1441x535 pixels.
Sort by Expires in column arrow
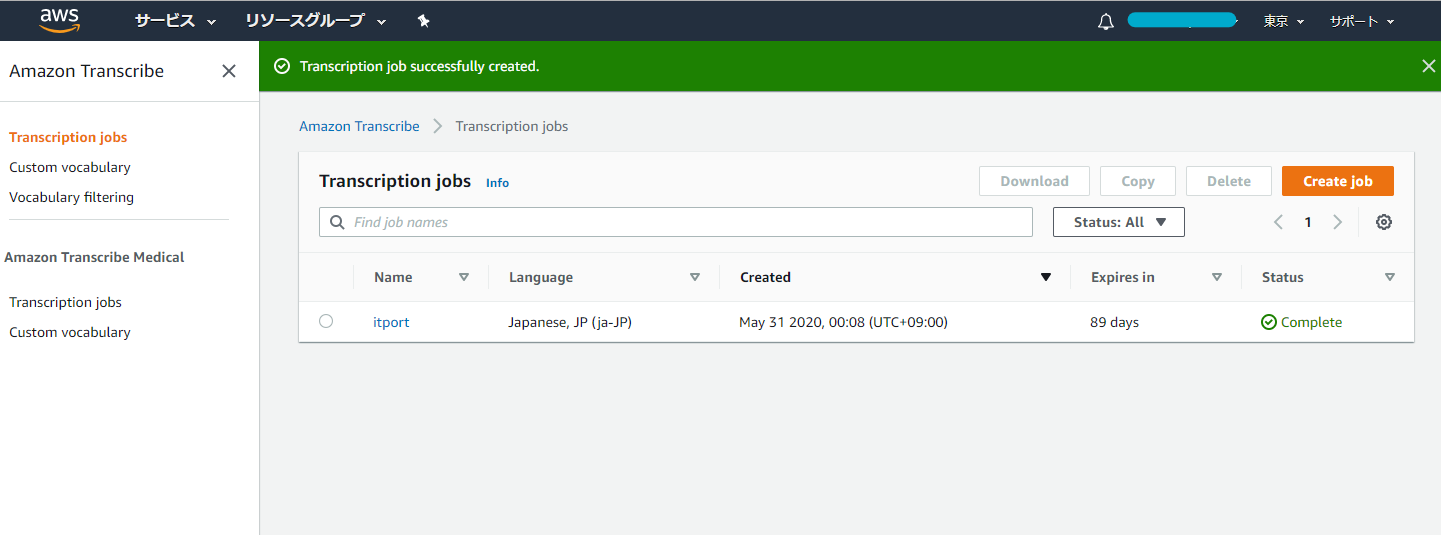click(1217, 277)
